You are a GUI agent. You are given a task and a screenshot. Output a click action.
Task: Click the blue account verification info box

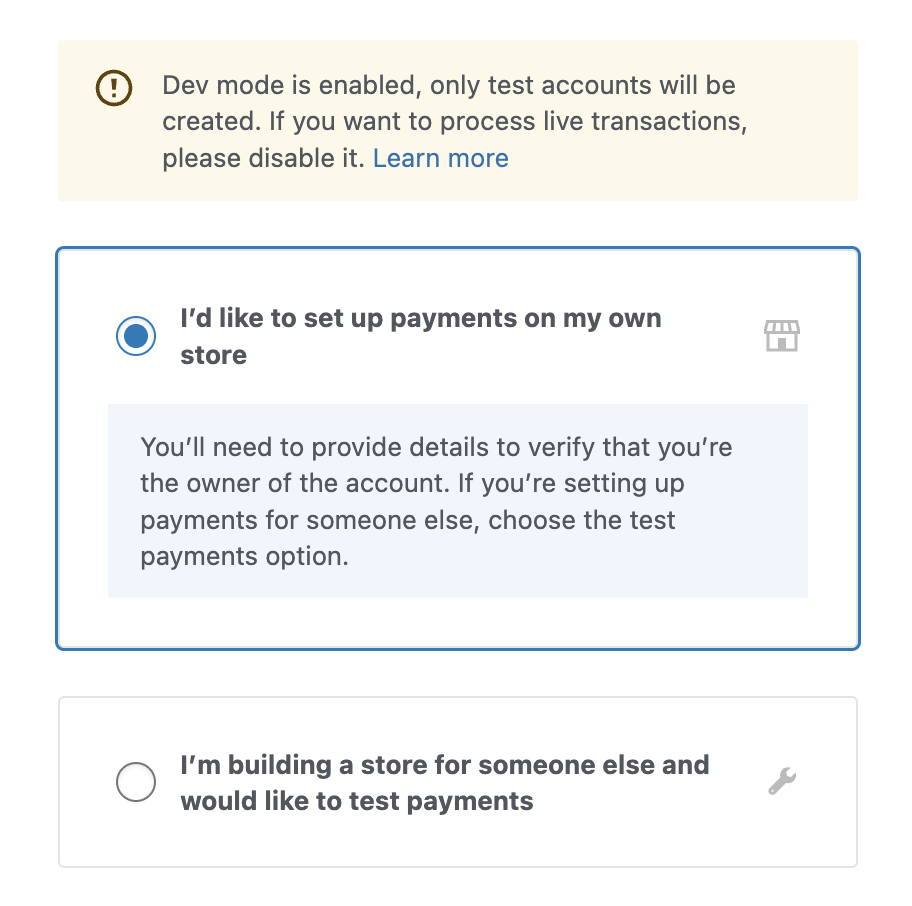457,500
